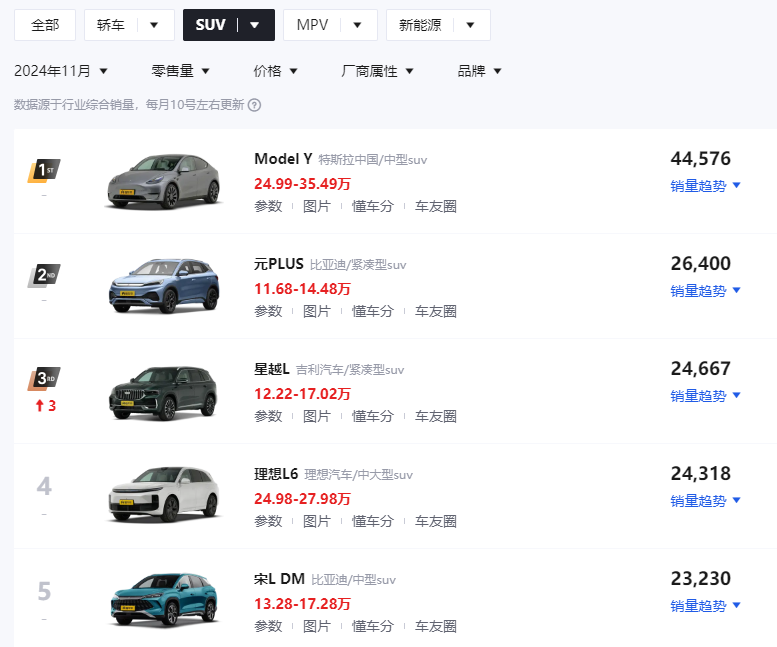The width and height of the screenshot is (777, 647).
Task: Open 车友圈 for 元PLUS
Action: pyautogui.click(x=436, y=311)
